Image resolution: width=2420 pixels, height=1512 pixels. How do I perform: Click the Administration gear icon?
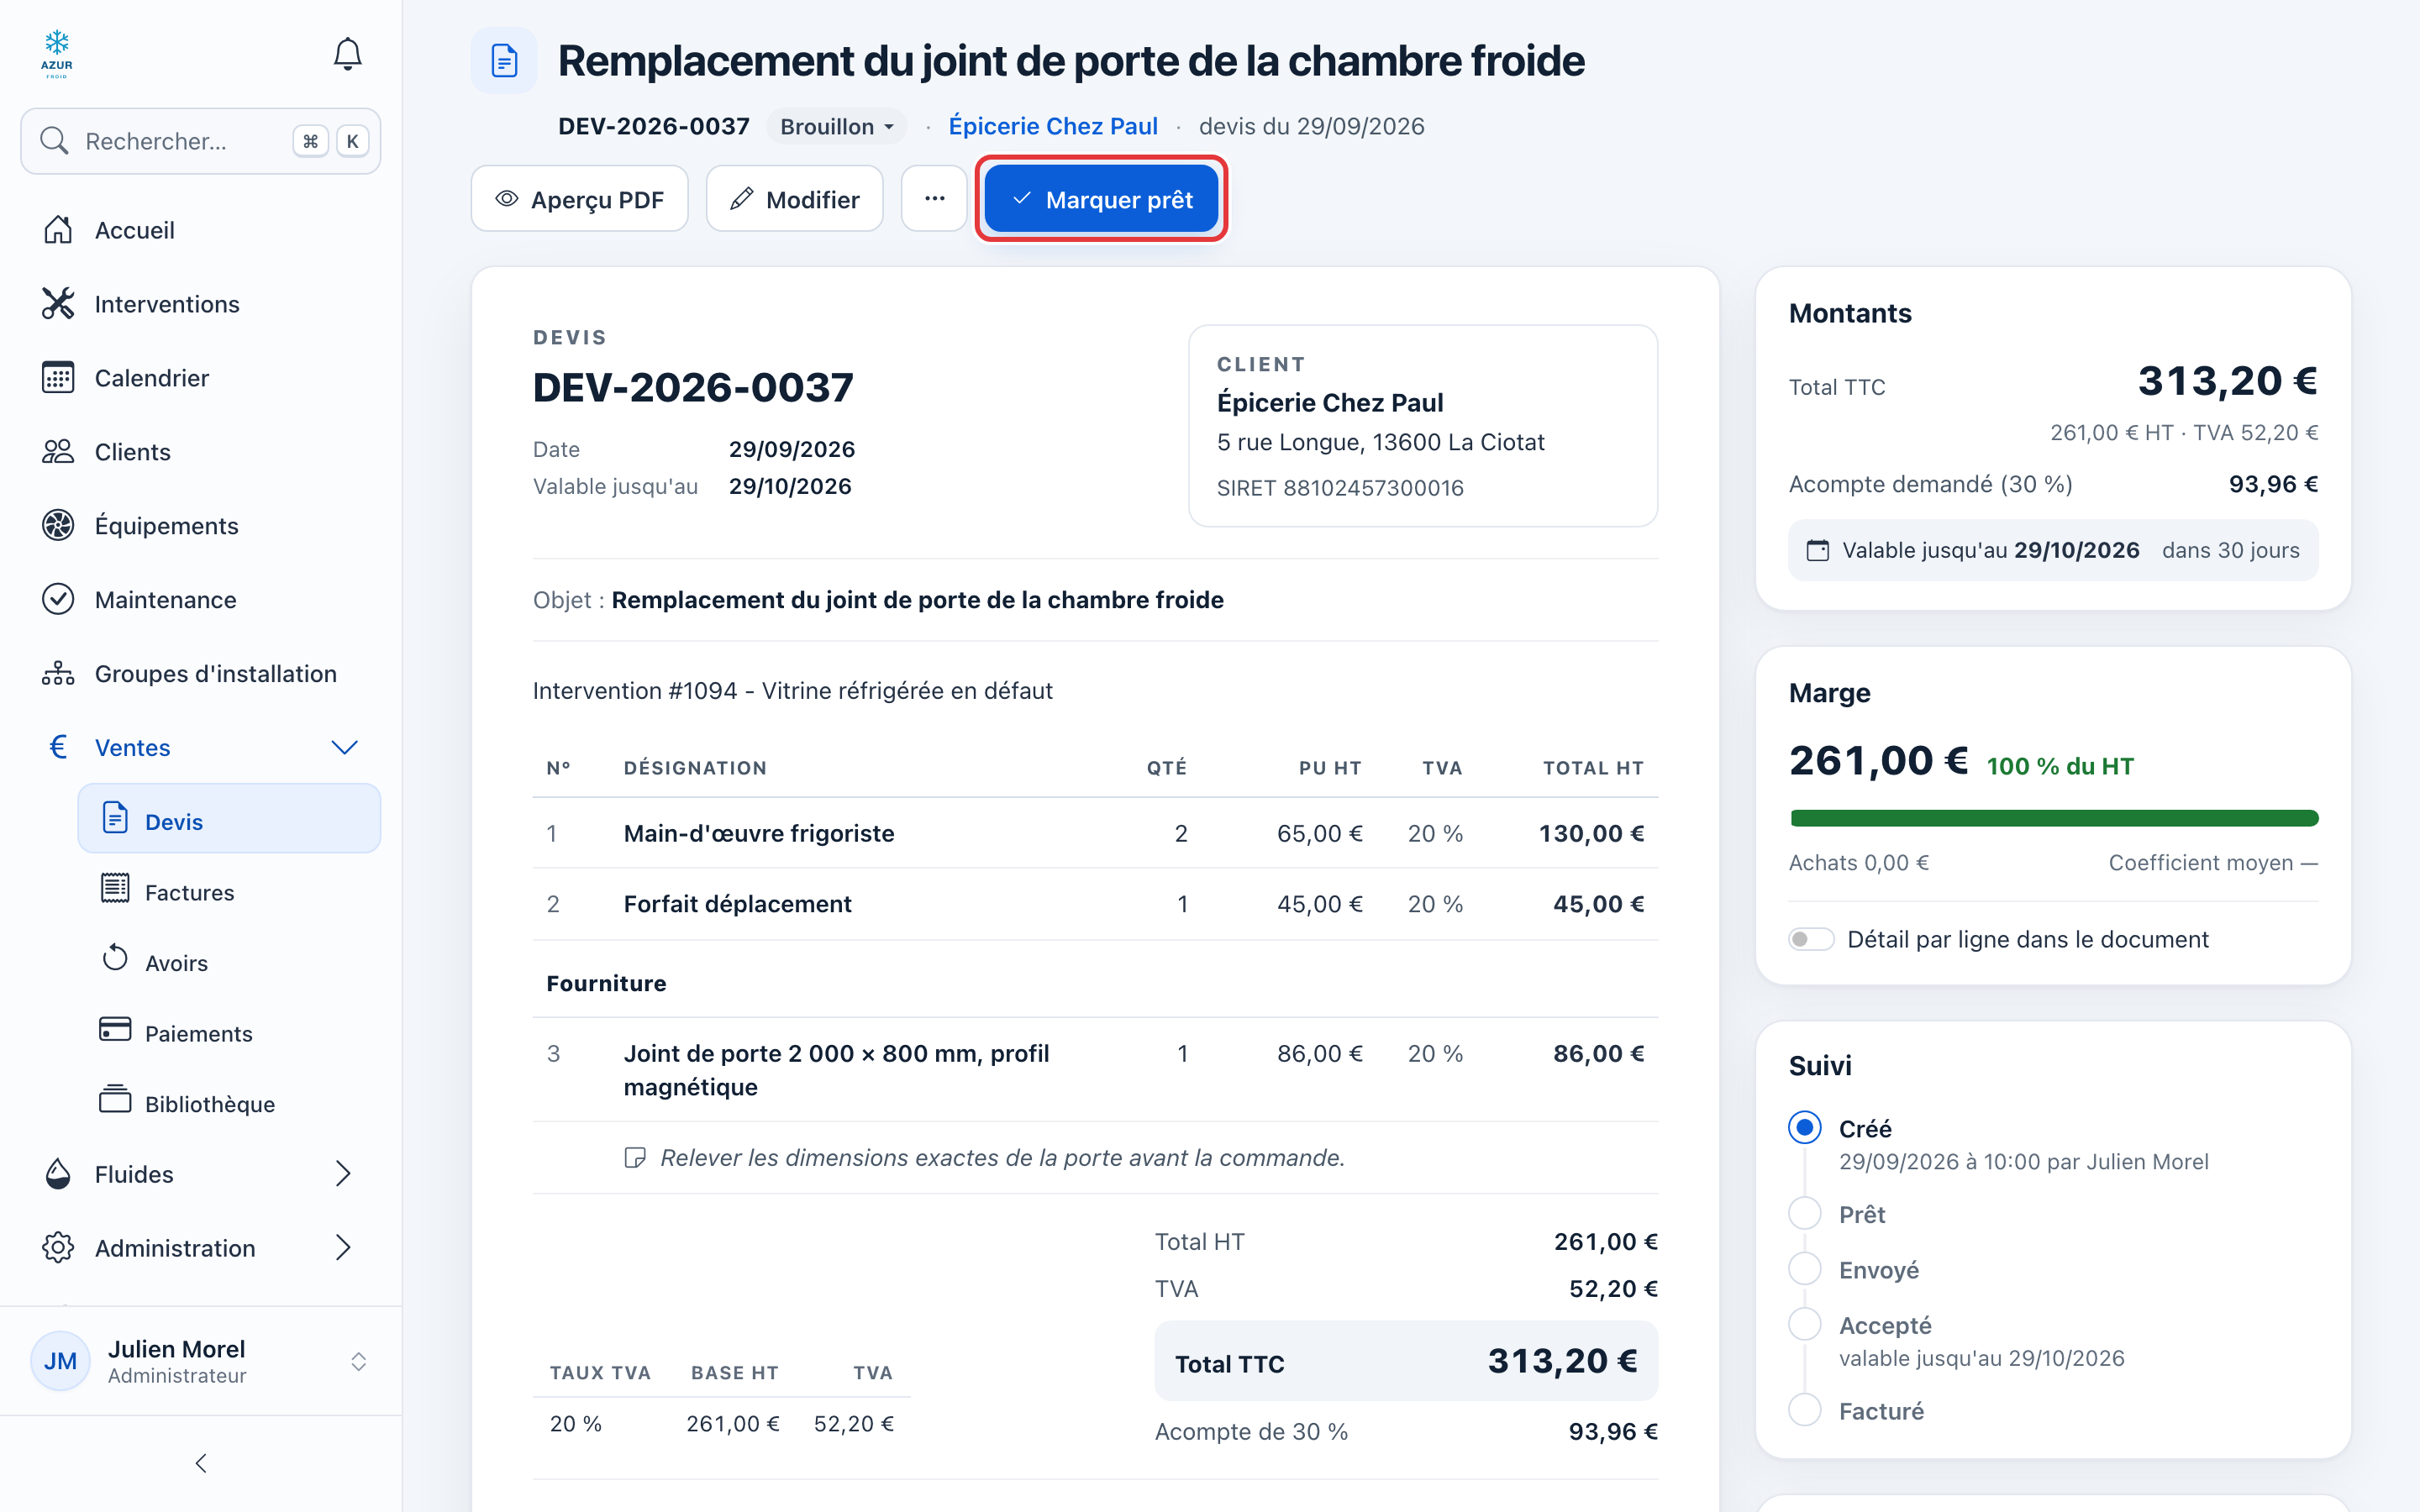click(58, 1248)
